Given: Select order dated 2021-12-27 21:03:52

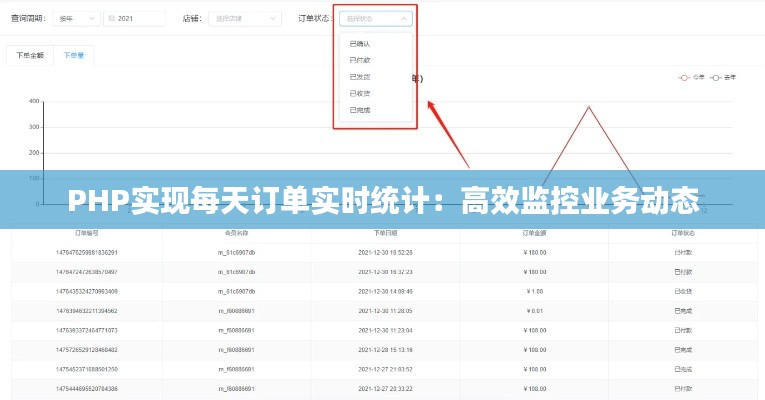Looking at the screenshot, I should click(382, 370).
